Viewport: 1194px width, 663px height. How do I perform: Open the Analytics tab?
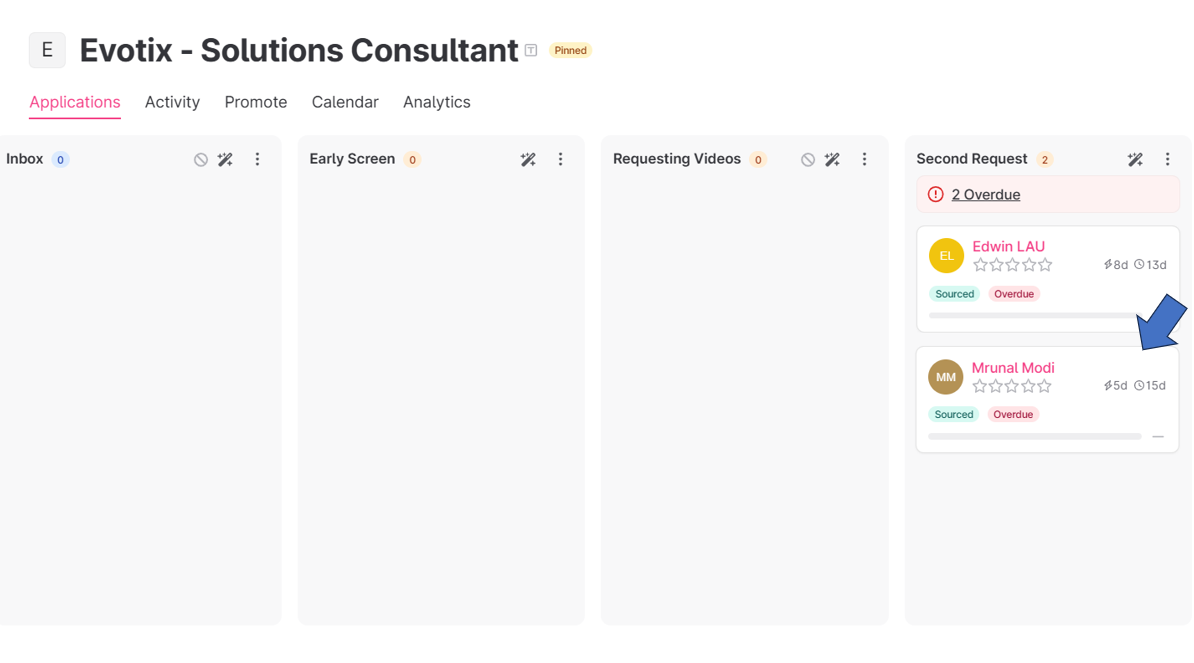436,102
